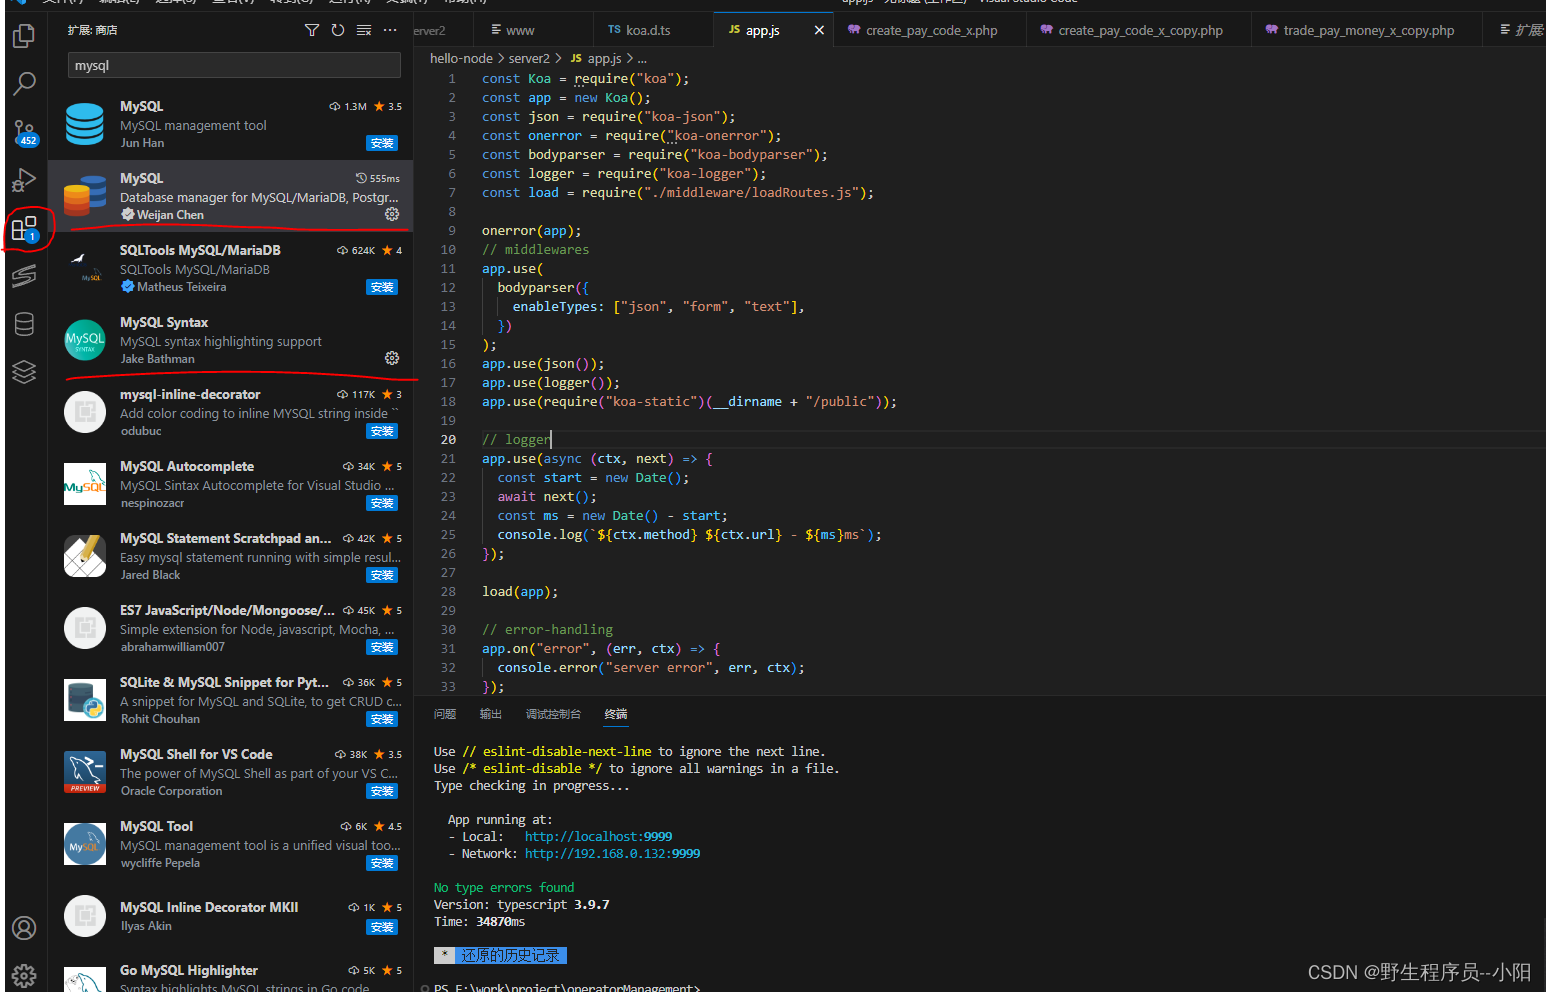Screen dimensions: 1546x992
Task: Install MySQL Autocomplete extension
Action: (x=382, y=503)
